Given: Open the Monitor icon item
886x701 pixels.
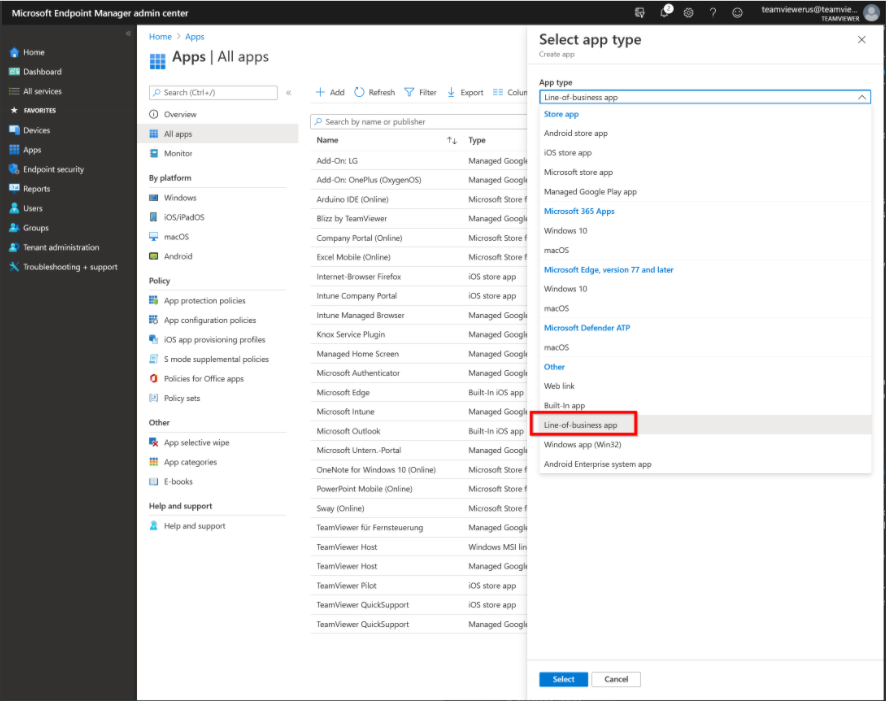Looking at the screenshot, I should pos(154,153).
